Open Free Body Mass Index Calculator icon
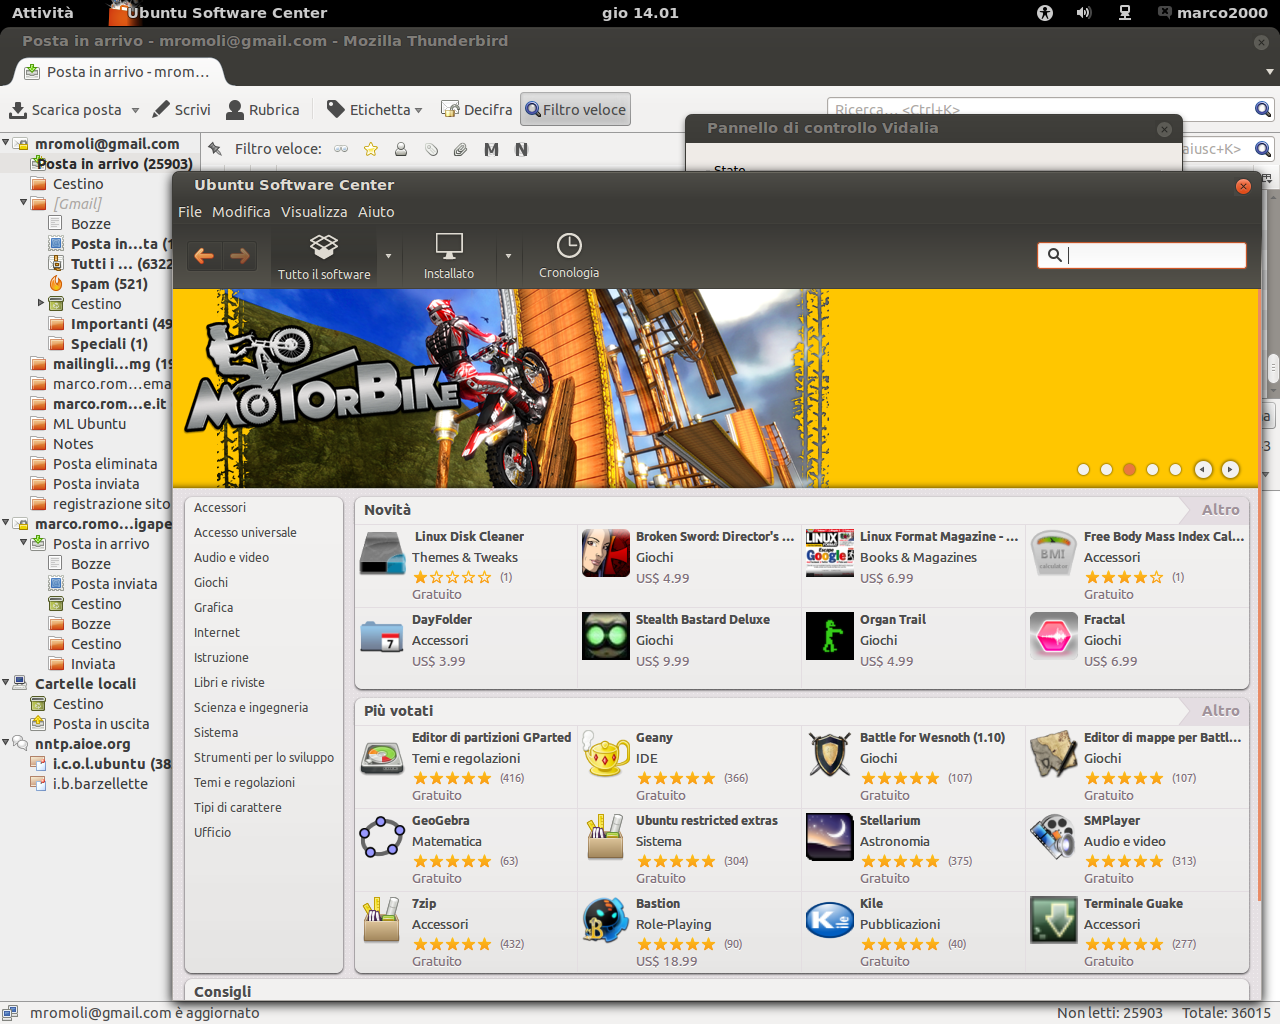 point(1054,554)
